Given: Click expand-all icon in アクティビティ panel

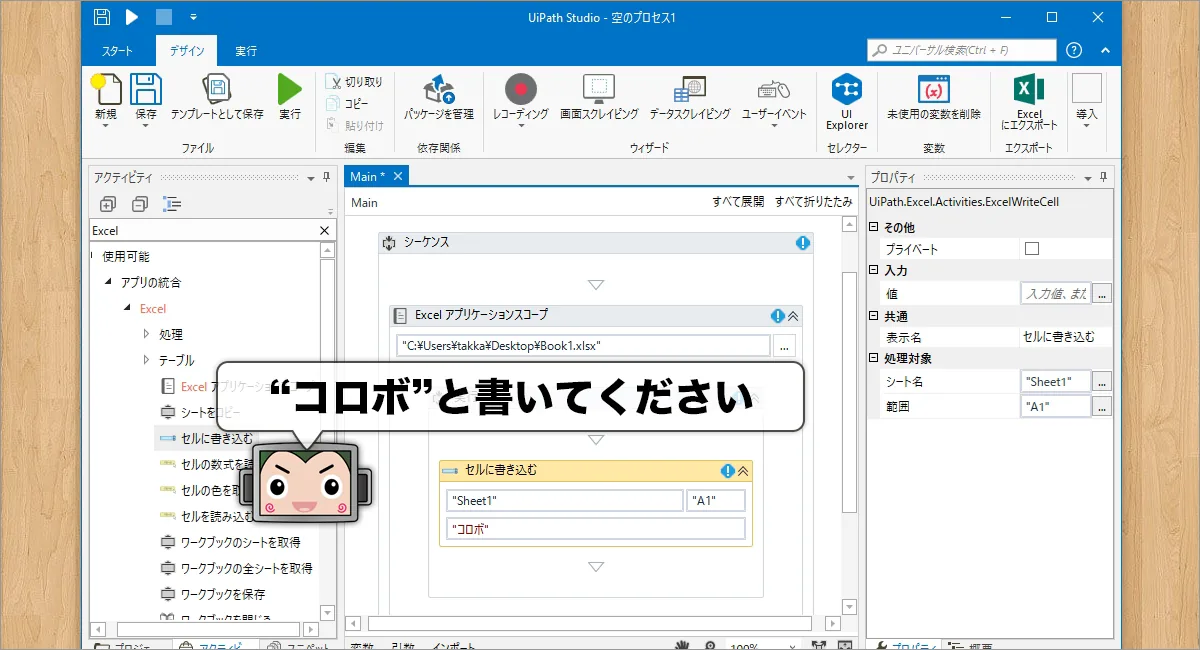Looking at the screenshot, I should (108, 204).
